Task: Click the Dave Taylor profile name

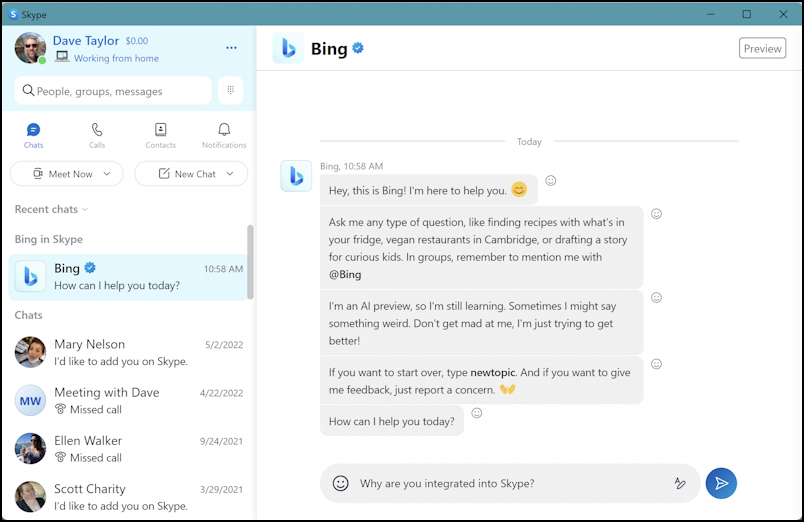Action: point(86,41)
